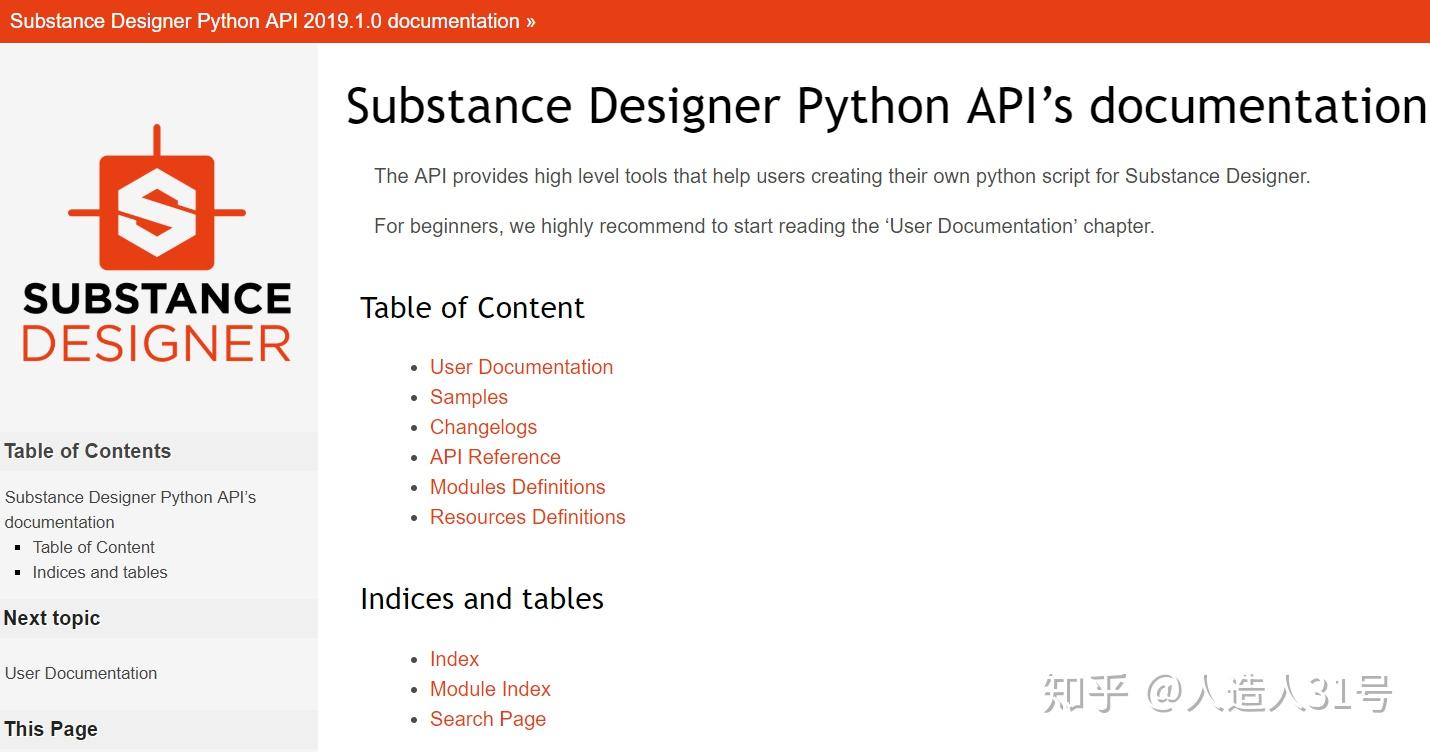Click the Substance Designer logo
Screen dimensions: 1430x752
pos(156,245)
